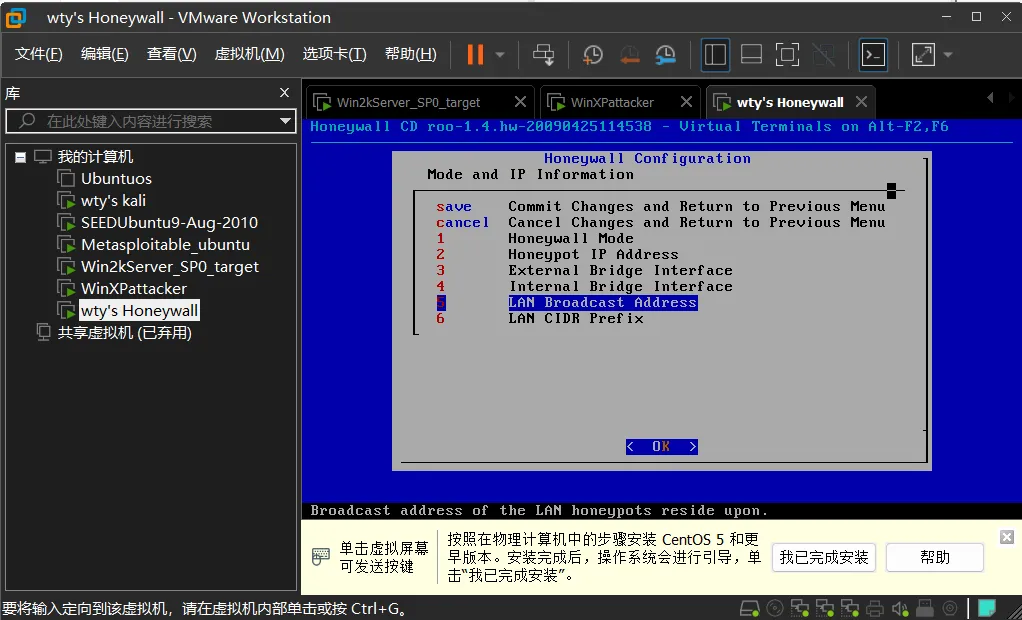Open the 虚拟机(M) menu
Viewport: 1022px width, 620px height.
[x=250, y=54]
